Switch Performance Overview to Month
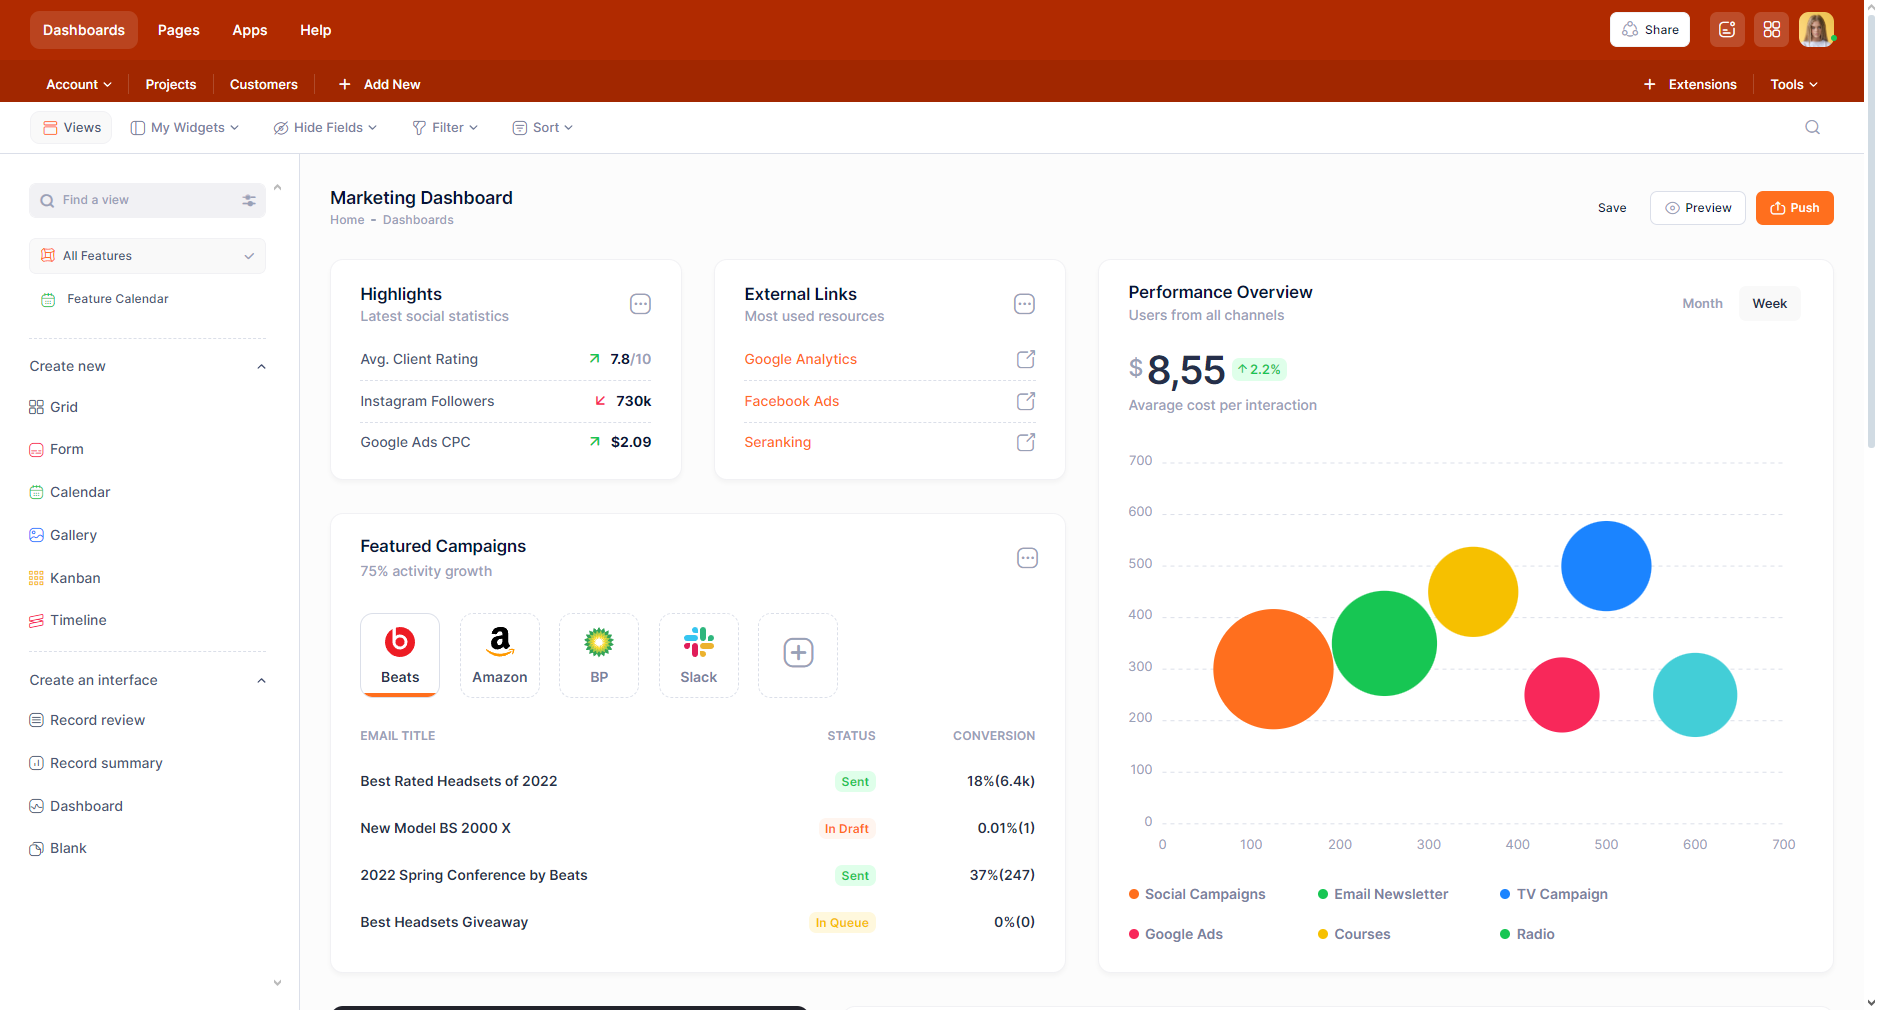 coord(1702,304)
